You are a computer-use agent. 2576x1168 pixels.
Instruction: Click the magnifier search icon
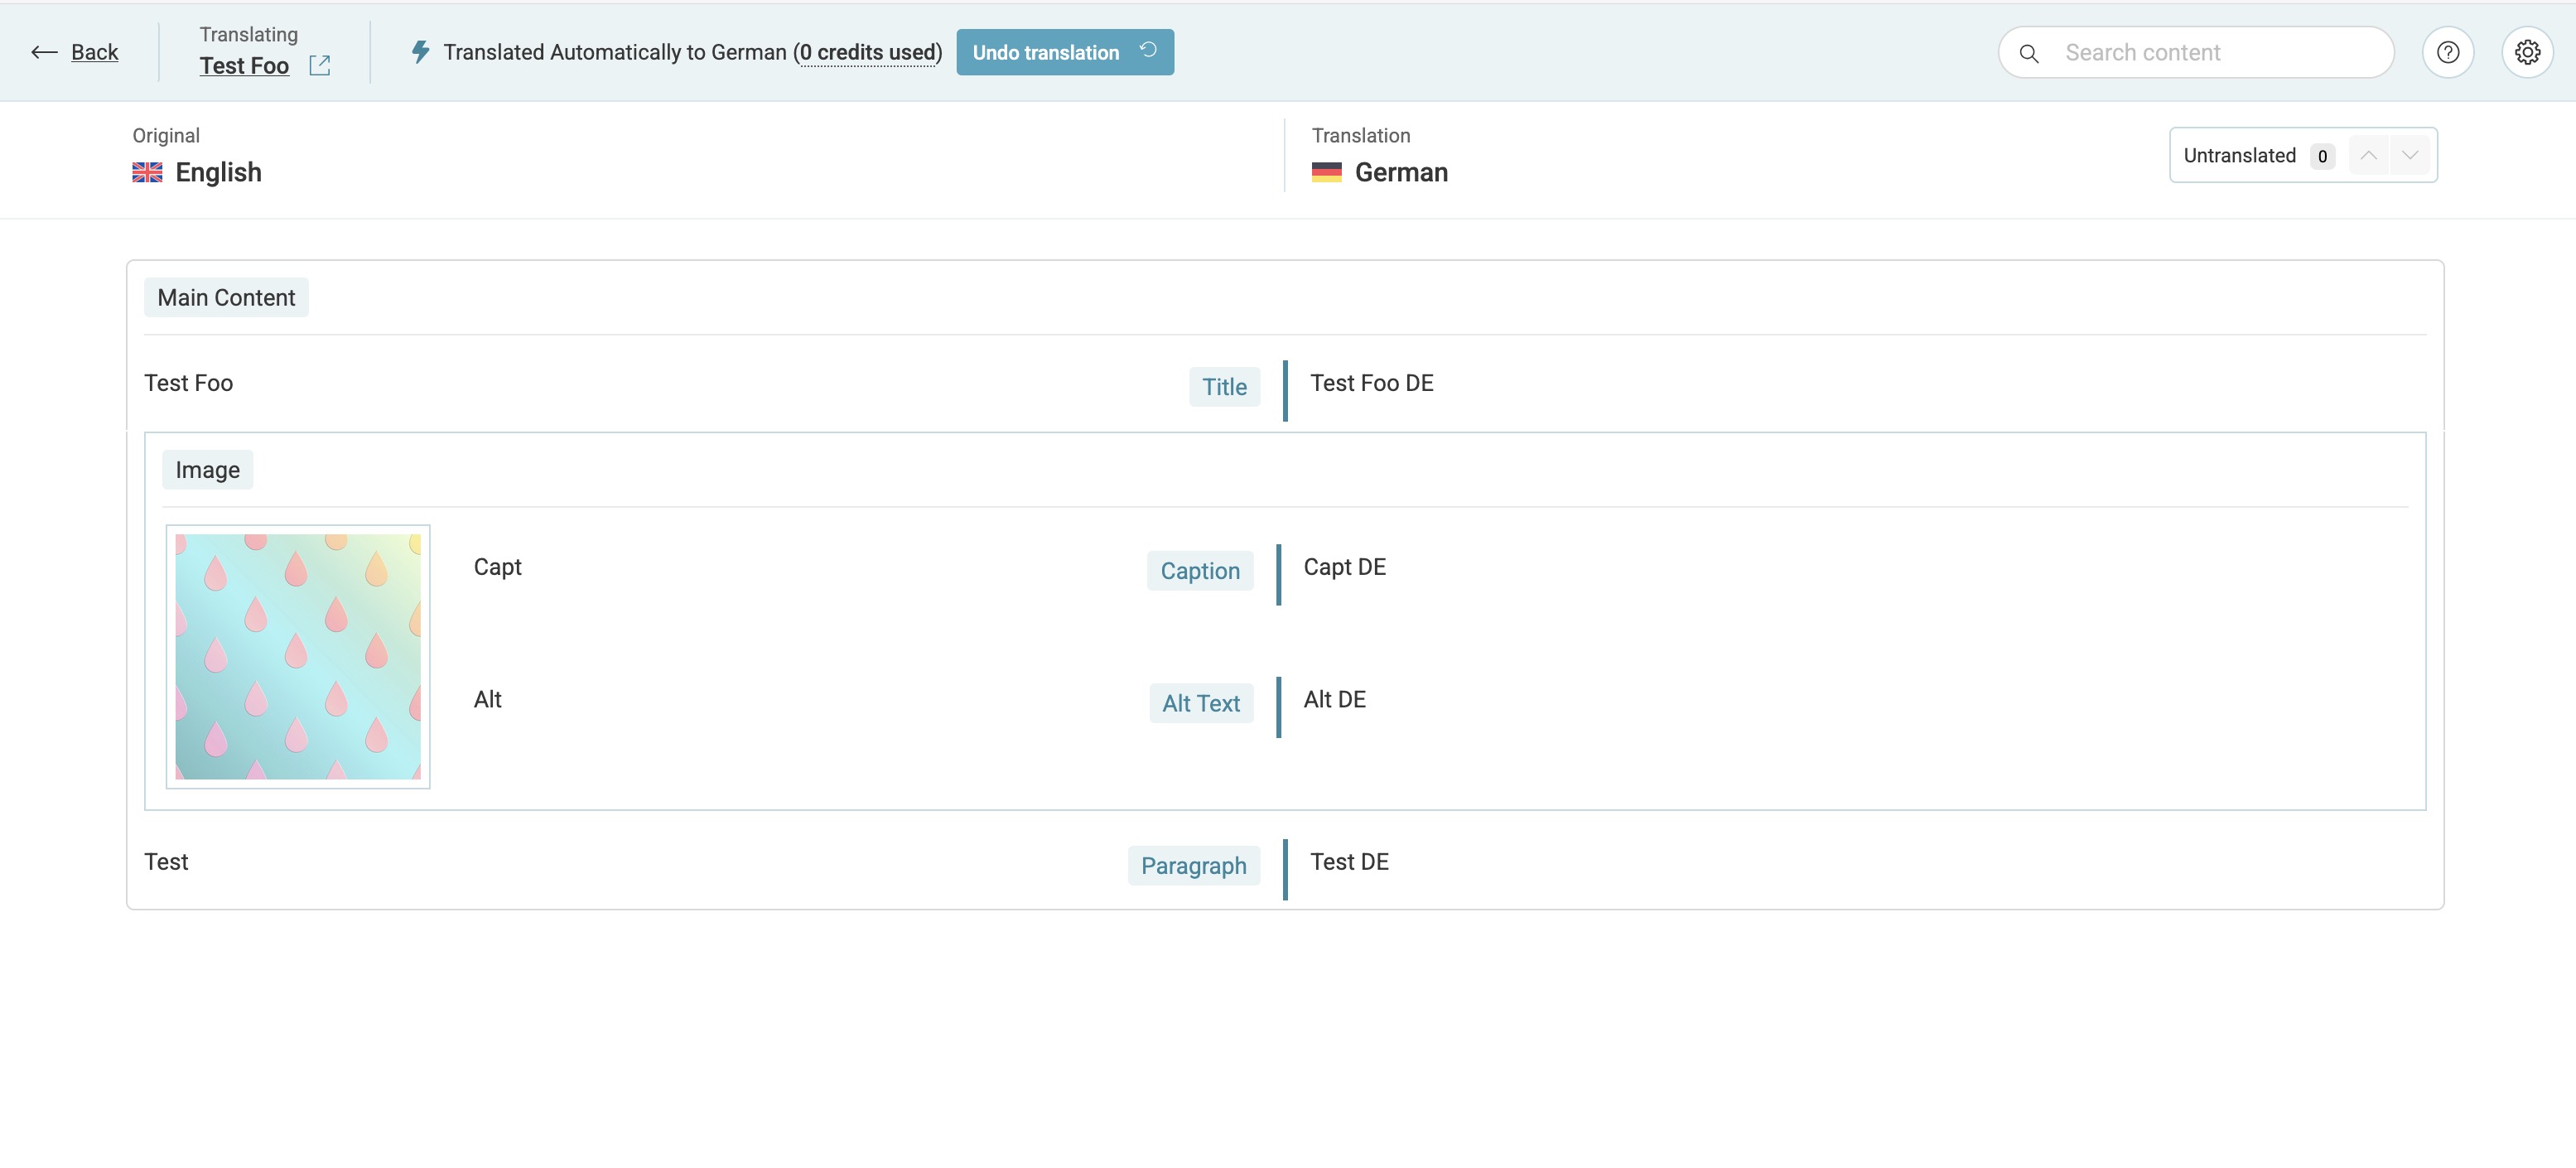tap(2029, 53)
